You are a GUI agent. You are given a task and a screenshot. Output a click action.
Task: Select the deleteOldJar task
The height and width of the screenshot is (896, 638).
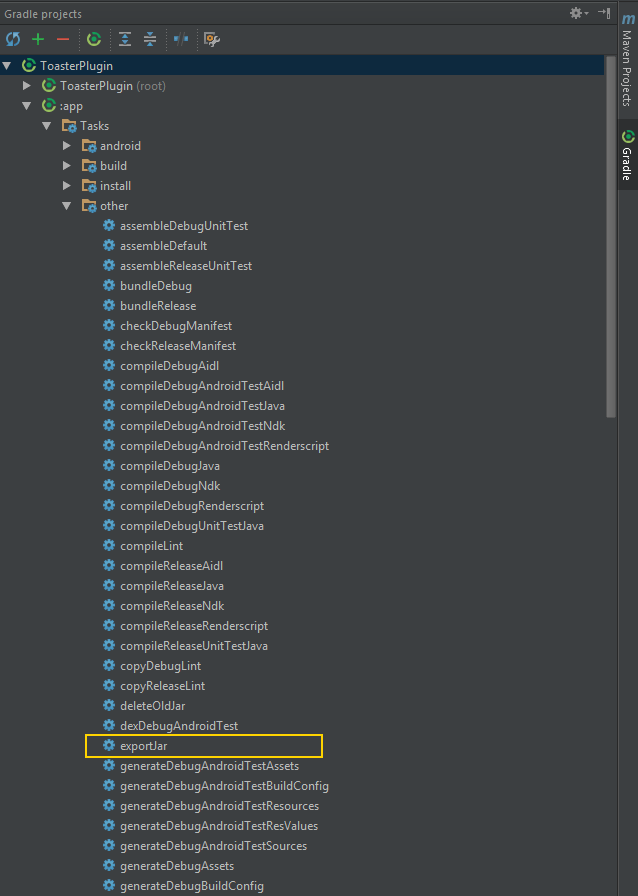pyautogui.click(x=152, y=706)
